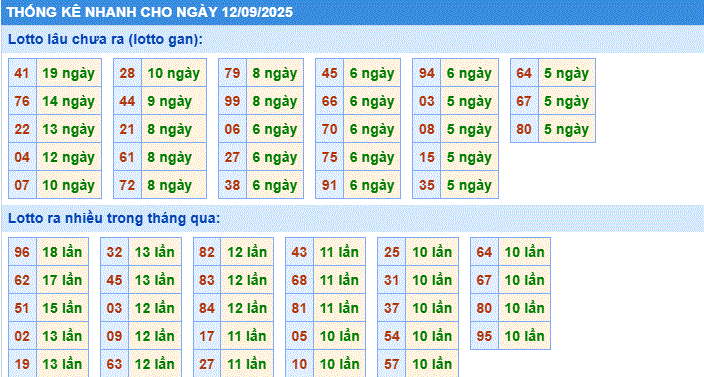Select the '12 ngày' cell
Viewport: 704px width, 377px height.
coord(69,157)
